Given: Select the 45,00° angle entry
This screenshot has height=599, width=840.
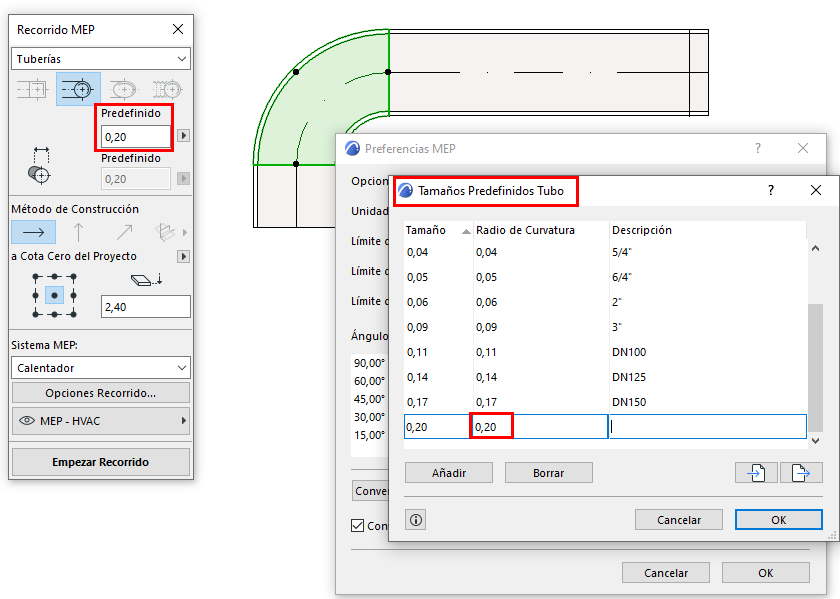Looking at the screenshot, I should [369, 399].
